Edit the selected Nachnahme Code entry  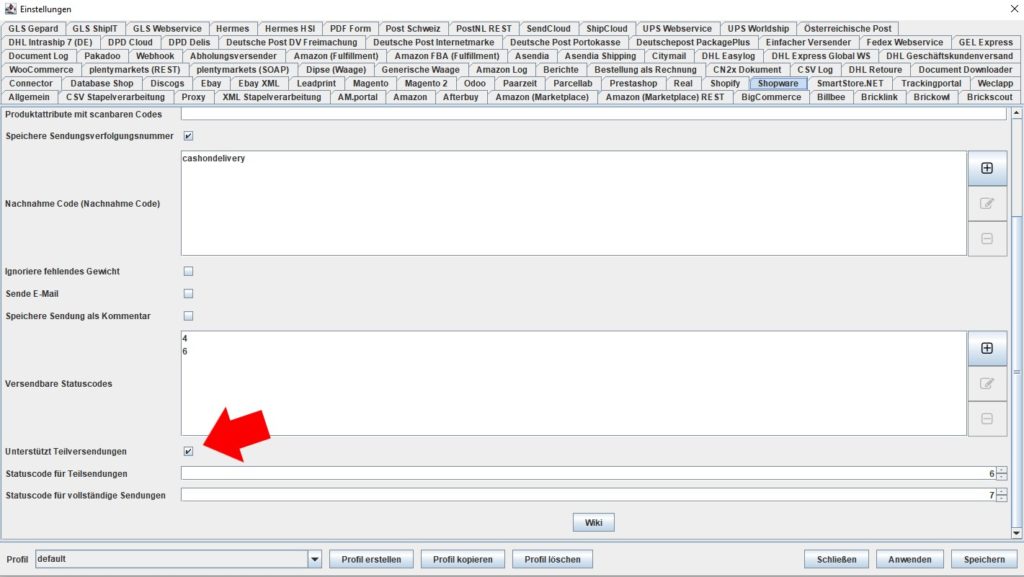click(987, 204)
